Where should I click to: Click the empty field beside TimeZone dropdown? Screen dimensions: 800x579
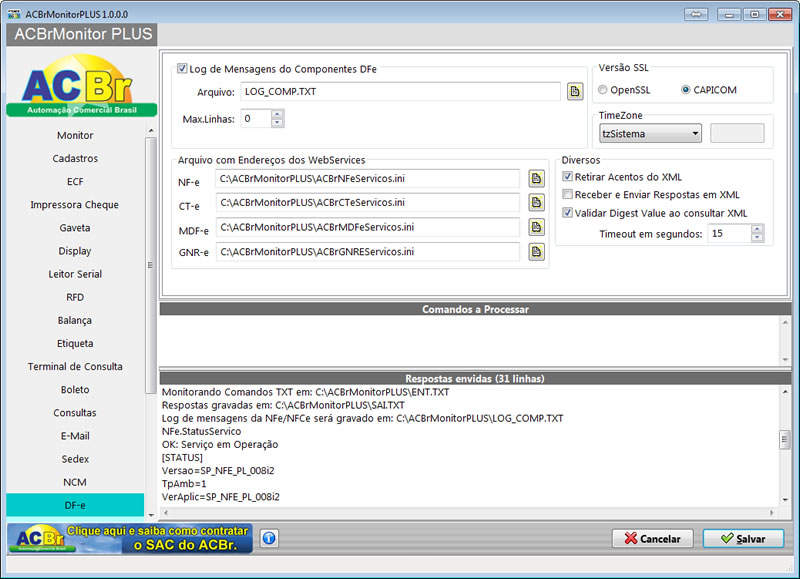pos(737,133)
